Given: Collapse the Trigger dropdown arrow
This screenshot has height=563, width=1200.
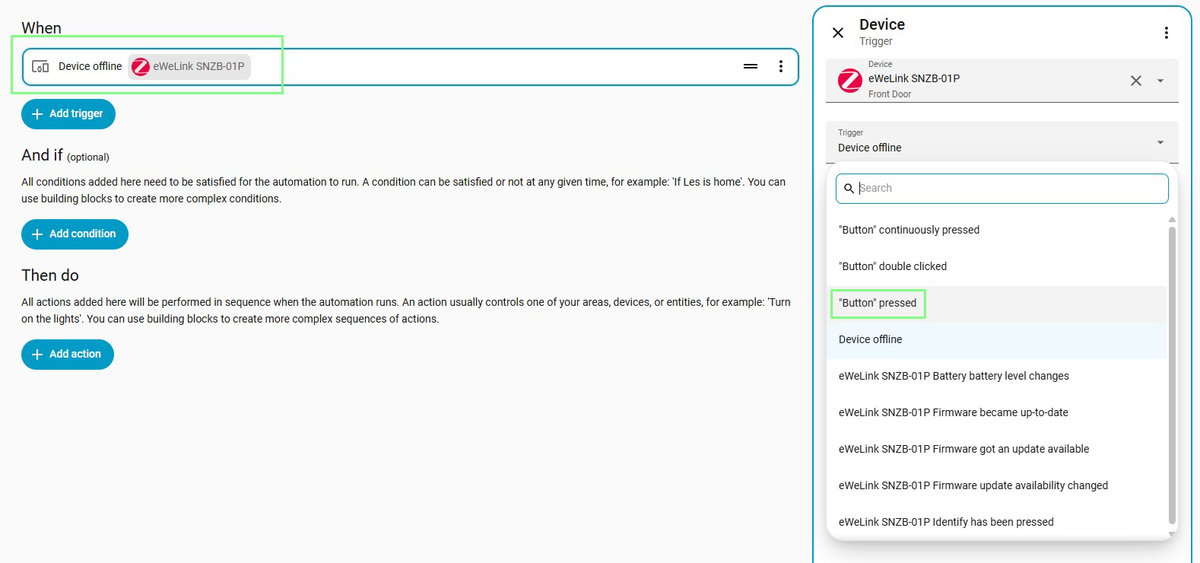Looking at the screenshot, I should coord(1160,142).
